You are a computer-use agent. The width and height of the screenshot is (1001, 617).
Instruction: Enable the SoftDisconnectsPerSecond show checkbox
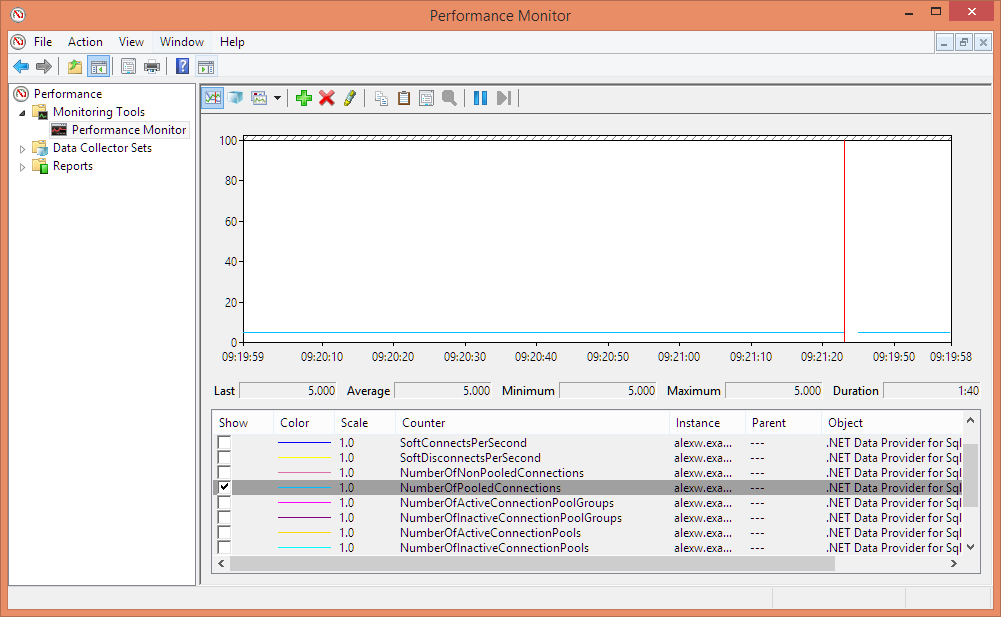pyautogui.click(x=224, y=457)
